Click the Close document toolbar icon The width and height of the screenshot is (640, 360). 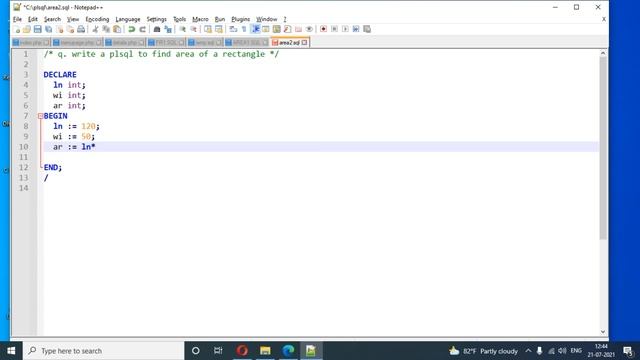(x=60, y=29)
